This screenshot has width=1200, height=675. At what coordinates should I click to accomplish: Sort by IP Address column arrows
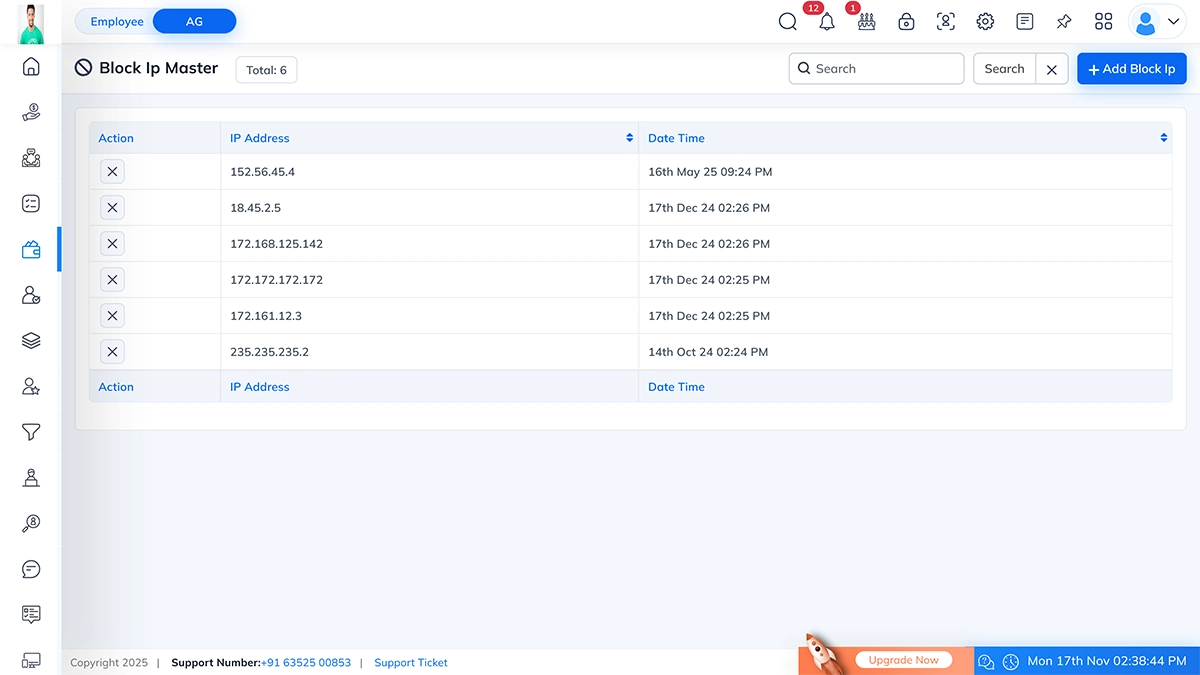tap(629, 138)
